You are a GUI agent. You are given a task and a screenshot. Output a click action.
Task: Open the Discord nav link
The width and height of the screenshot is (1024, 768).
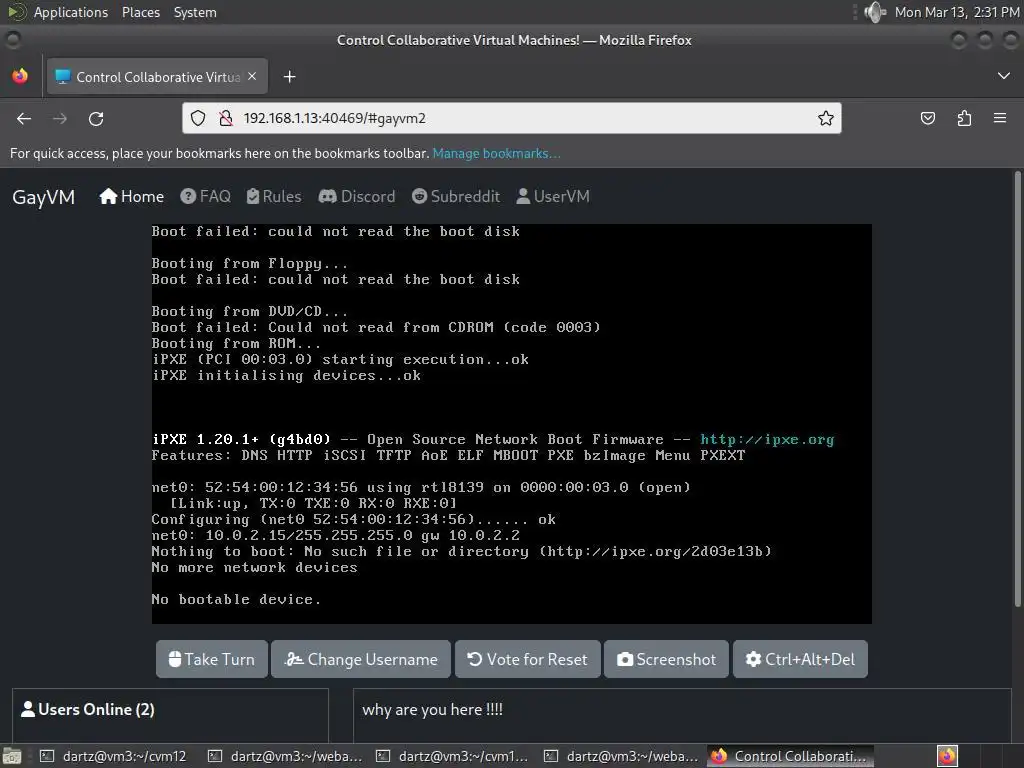tap(357, 197)
